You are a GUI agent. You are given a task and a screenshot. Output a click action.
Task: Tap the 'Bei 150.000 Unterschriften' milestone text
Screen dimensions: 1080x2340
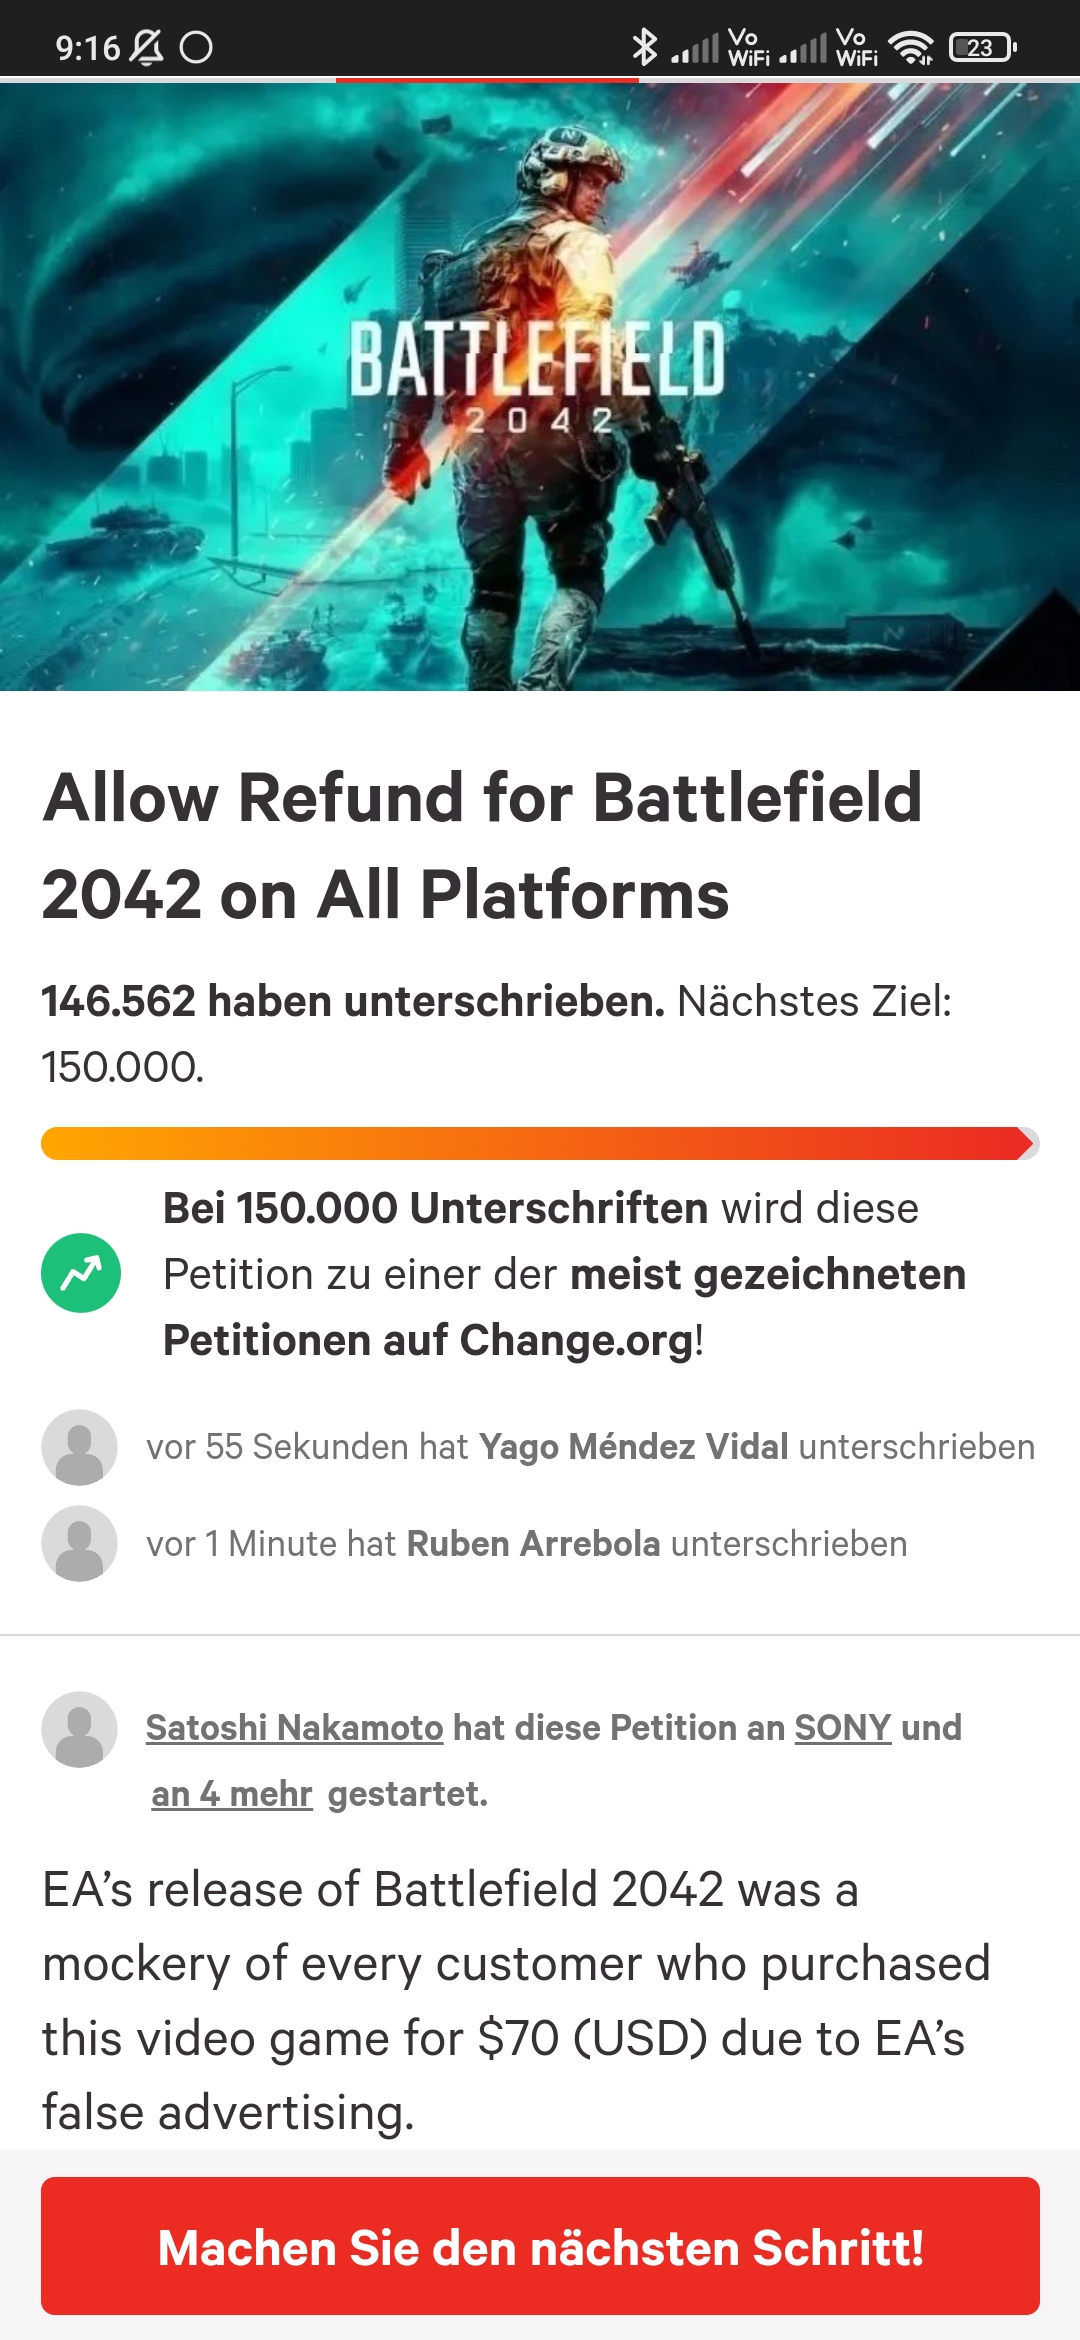(564, 1273)
